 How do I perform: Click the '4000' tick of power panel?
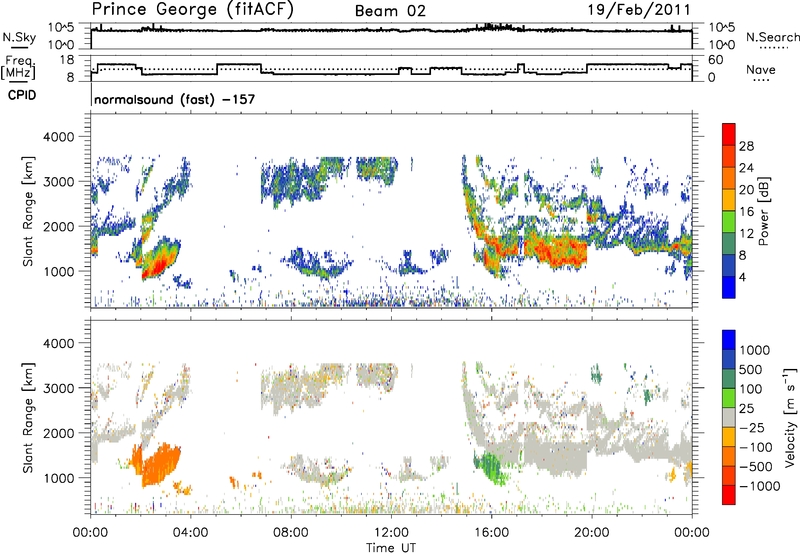tap(60, 137)
